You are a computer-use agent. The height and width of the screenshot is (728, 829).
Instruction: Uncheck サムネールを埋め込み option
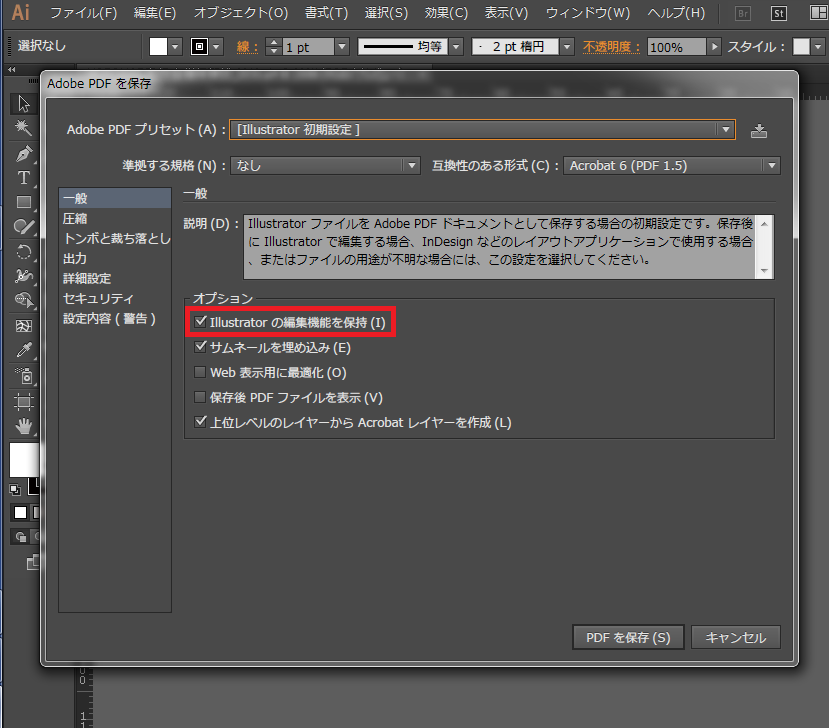200,347
